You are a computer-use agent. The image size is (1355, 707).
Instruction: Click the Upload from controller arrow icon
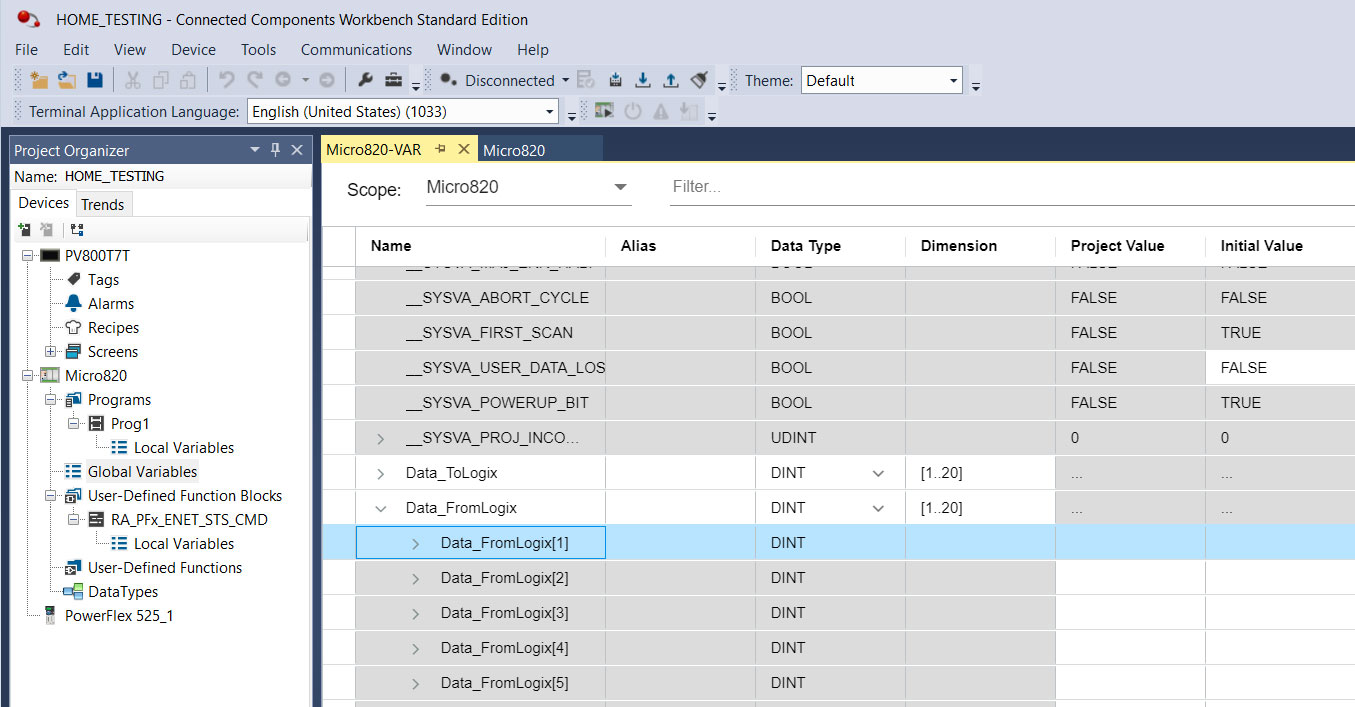tap(671, 80)
